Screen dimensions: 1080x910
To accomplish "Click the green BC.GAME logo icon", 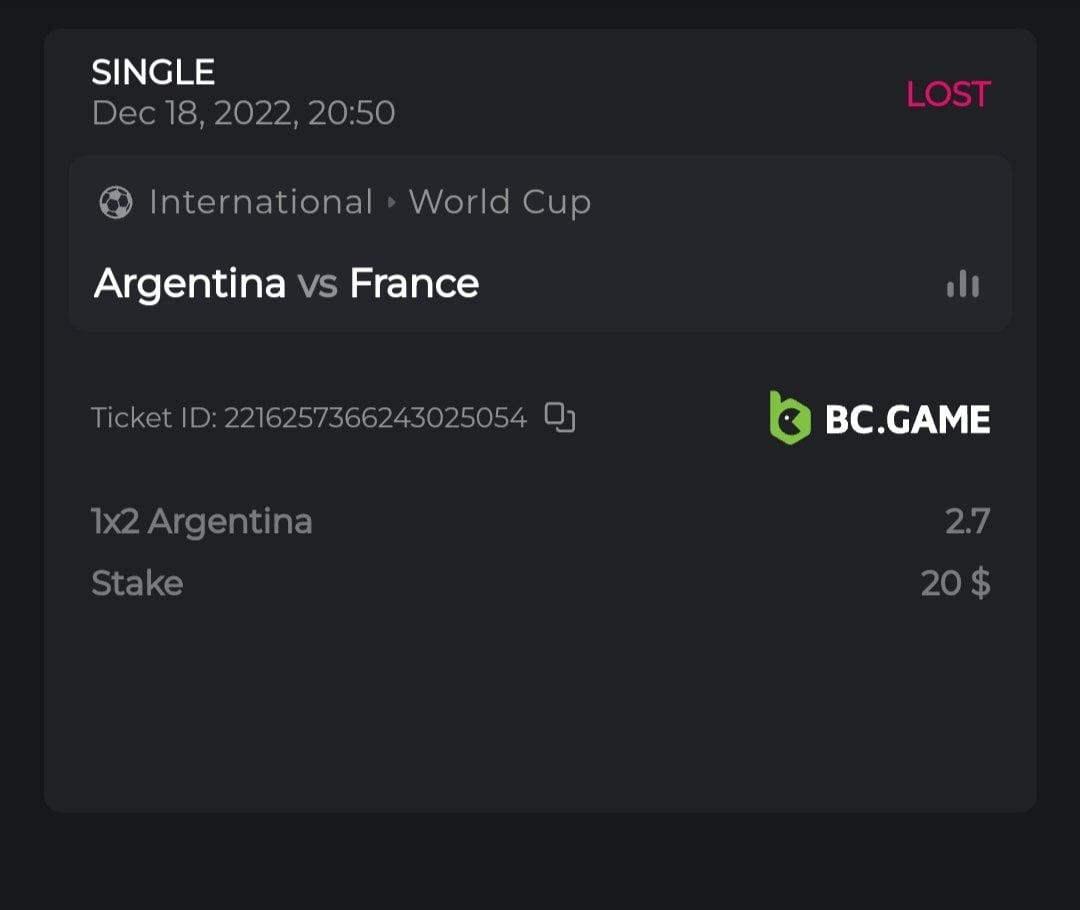I will pos(789,418).
